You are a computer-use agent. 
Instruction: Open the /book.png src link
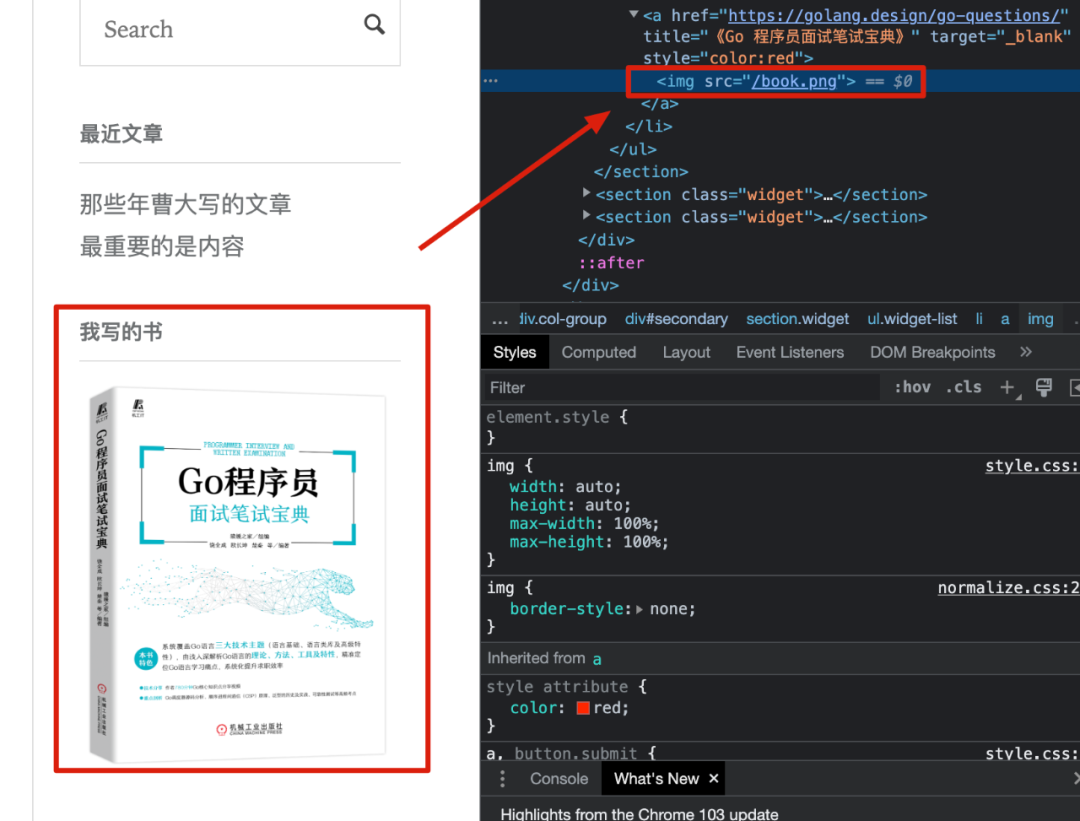793,81
